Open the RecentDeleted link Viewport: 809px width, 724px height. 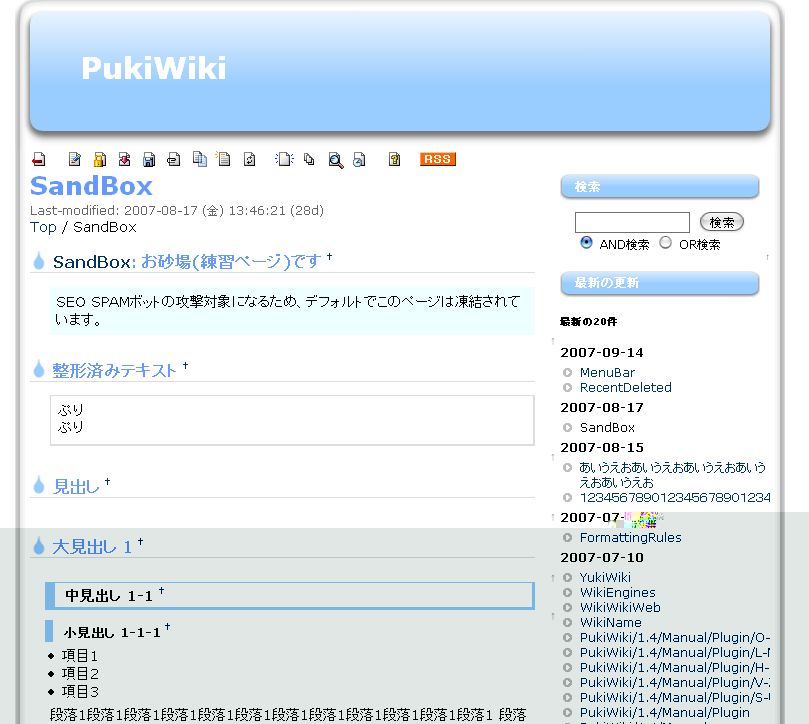click(x=625, y=387)
